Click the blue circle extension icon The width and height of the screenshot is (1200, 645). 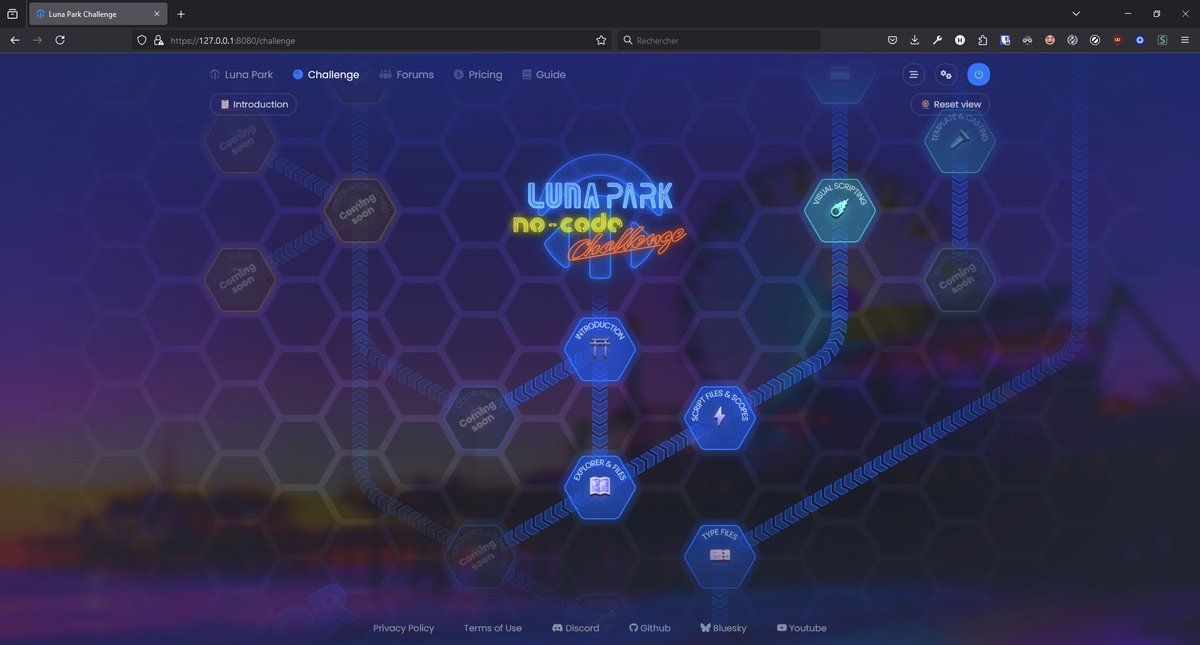click(x=1139, y=40)
